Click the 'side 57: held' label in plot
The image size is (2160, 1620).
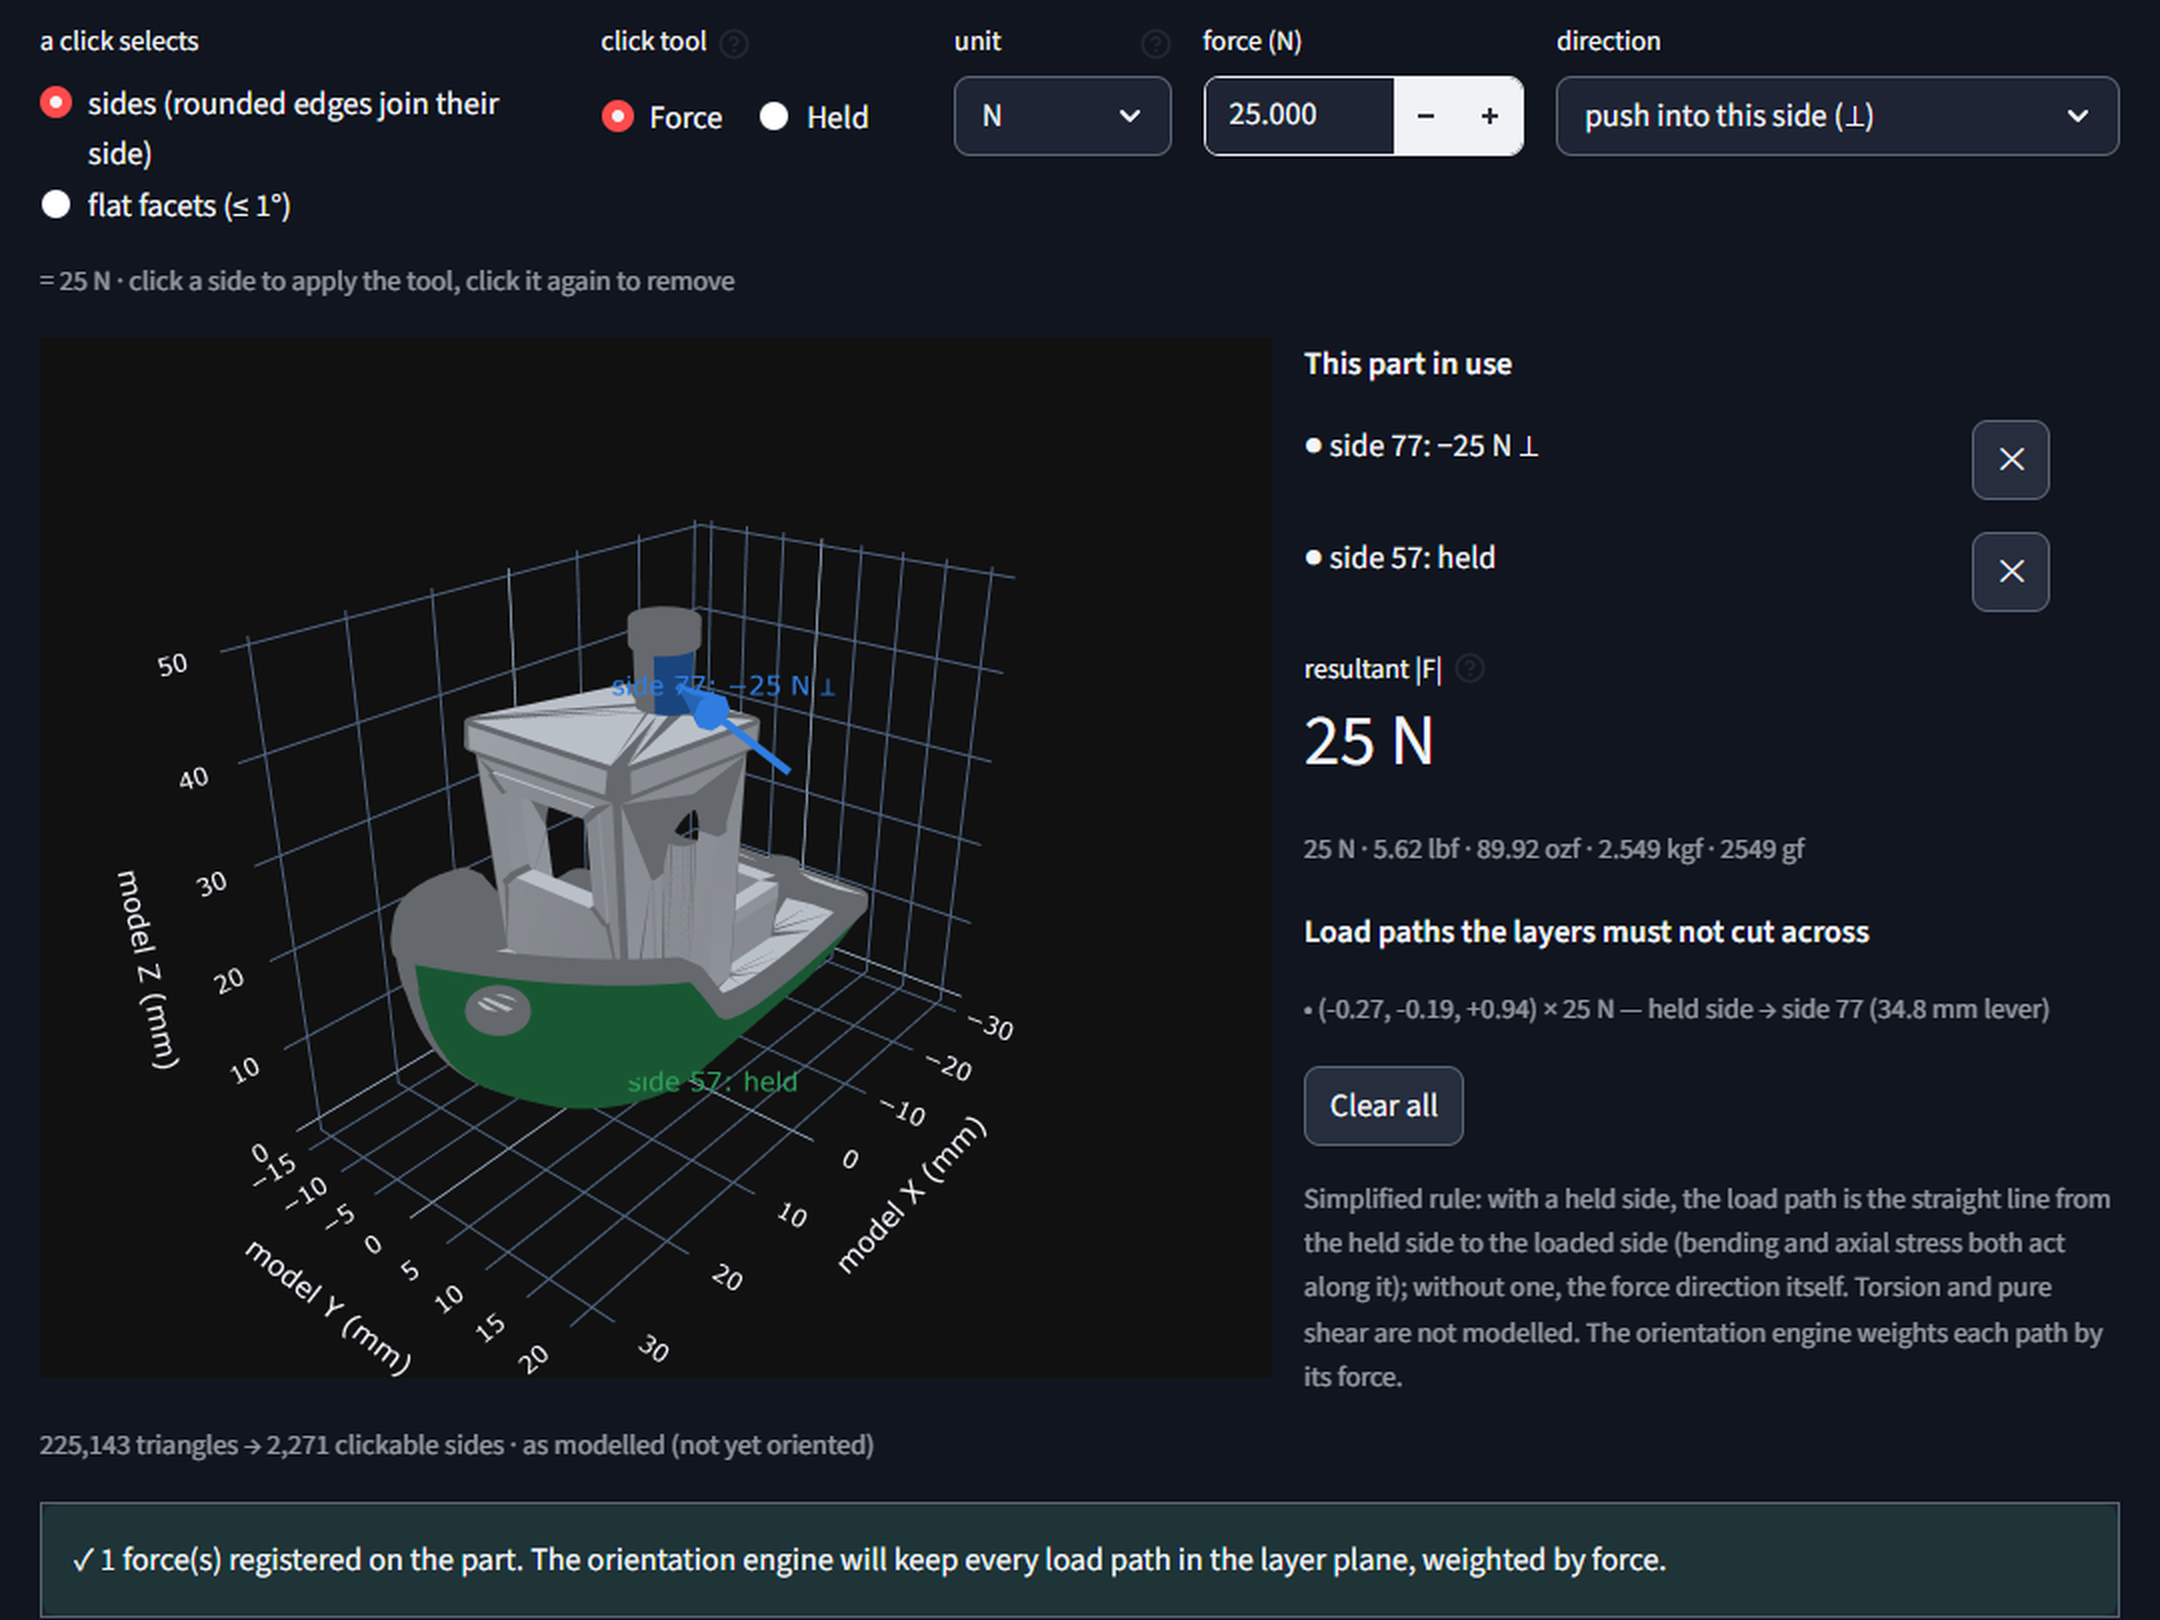coord(712,1082)
